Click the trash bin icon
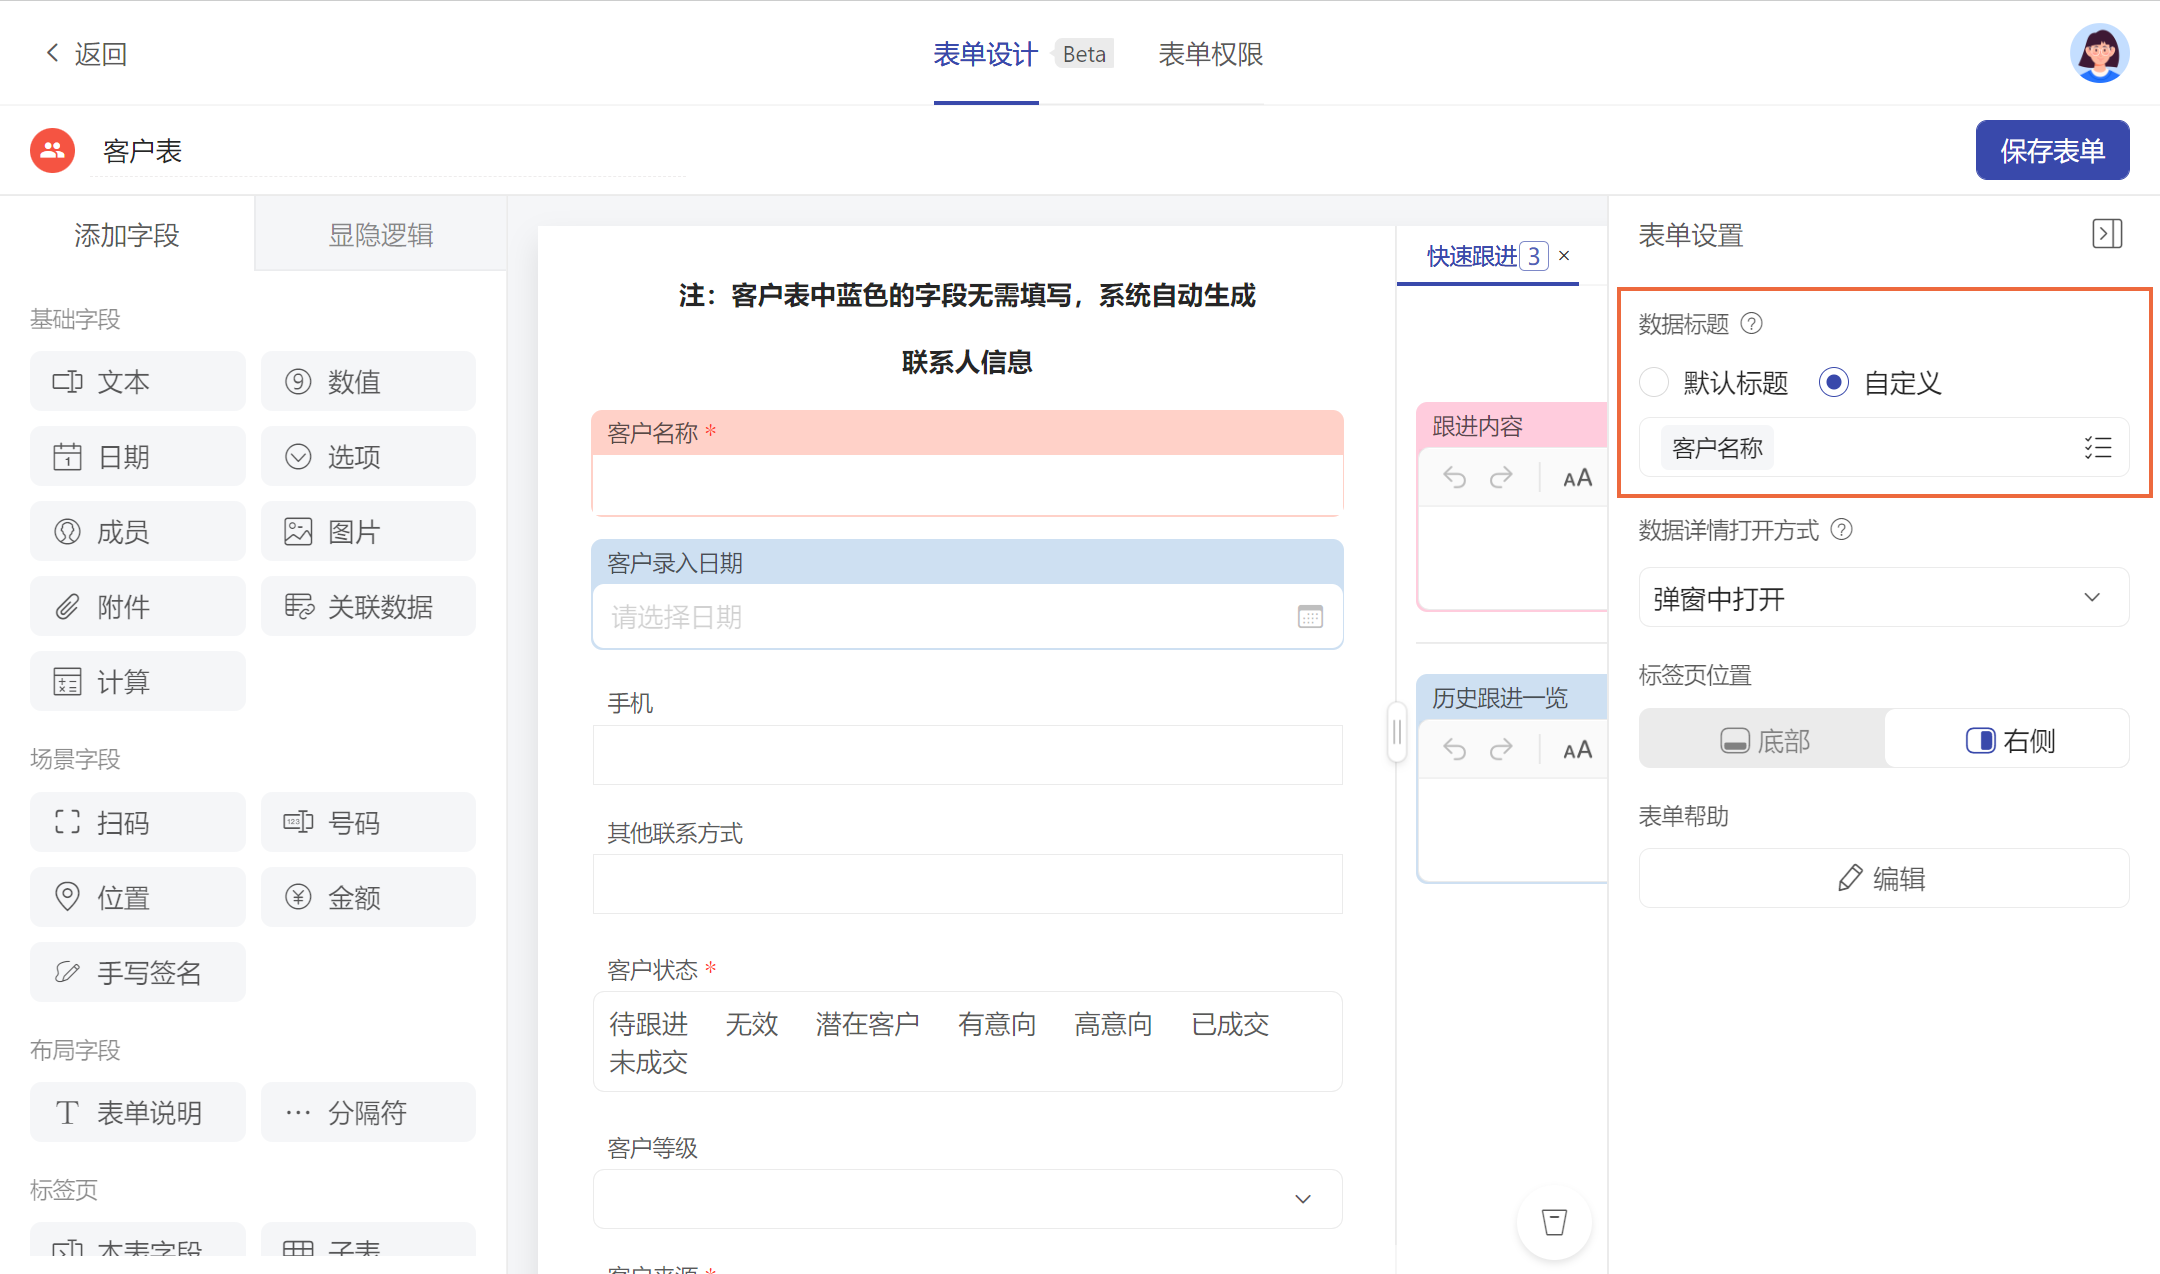Viewport: 2160px width, 1274px height. [x=1554, y=1221]
